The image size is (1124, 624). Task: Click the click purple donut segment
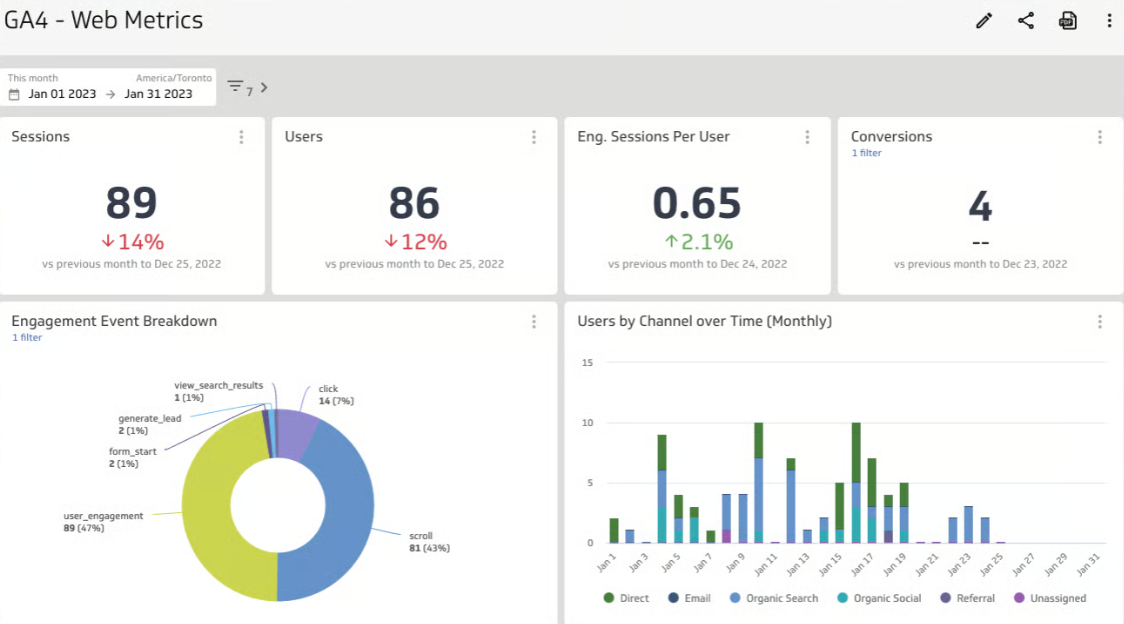[x=295, y=433]
